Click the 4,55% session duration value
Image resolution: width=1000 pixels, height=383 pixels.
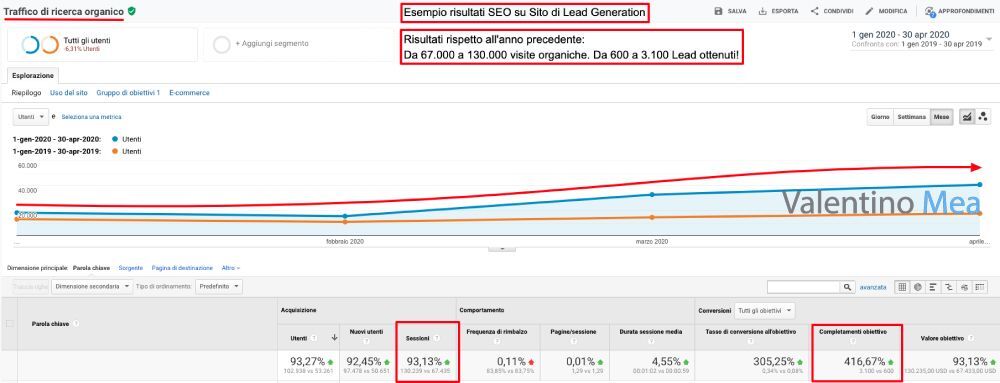(666, 361)
